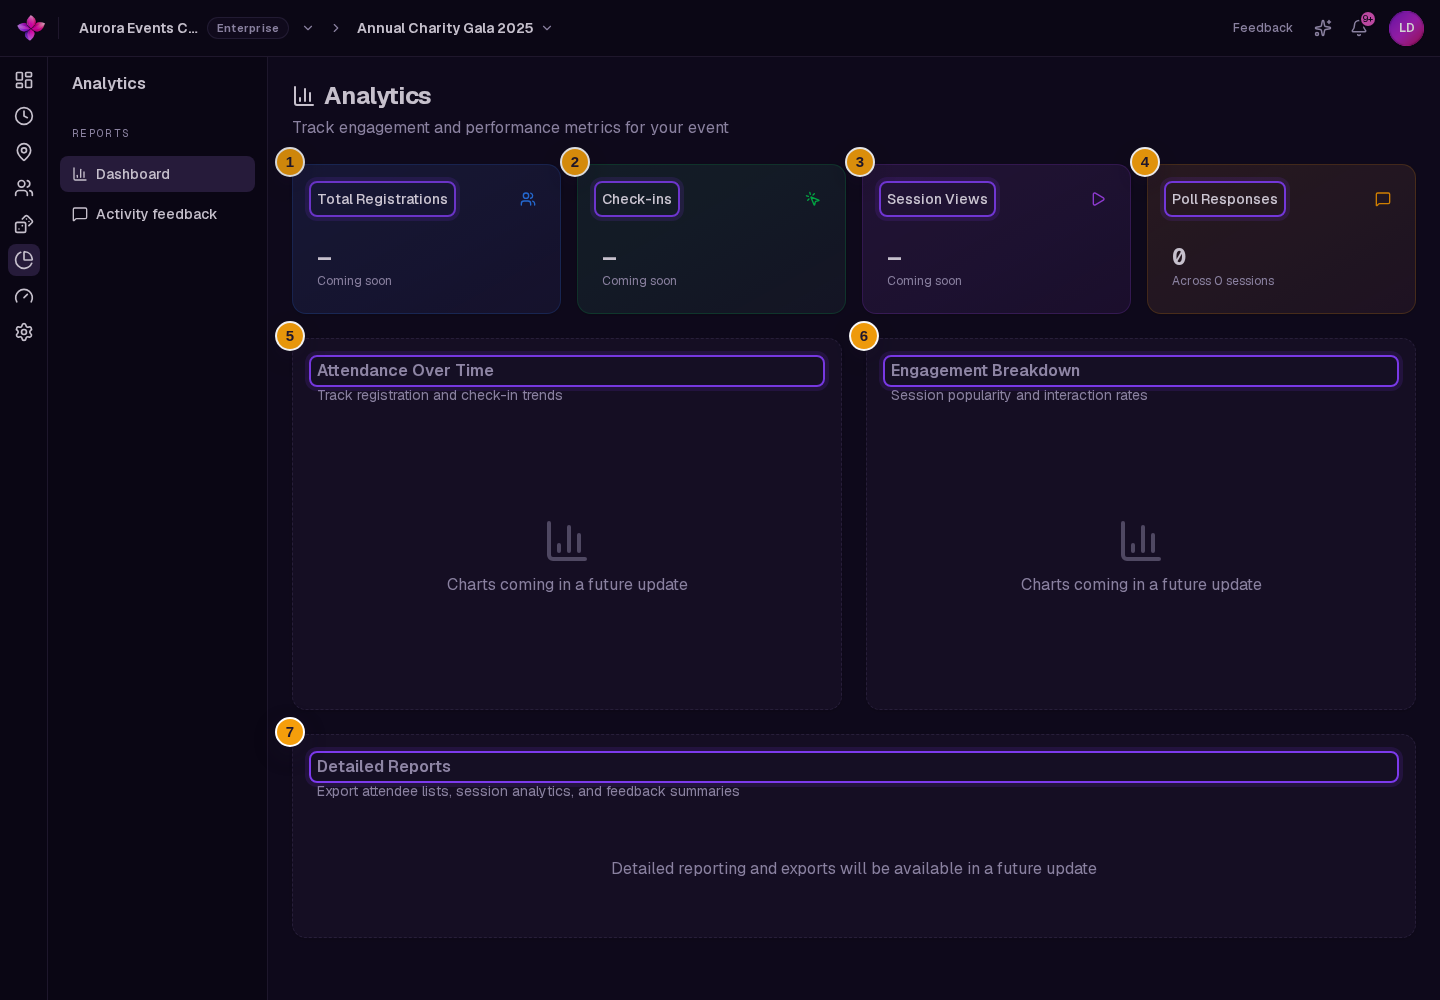Open the clock icon in left rail
1440x1000 pixels.
tap(24, 116)
